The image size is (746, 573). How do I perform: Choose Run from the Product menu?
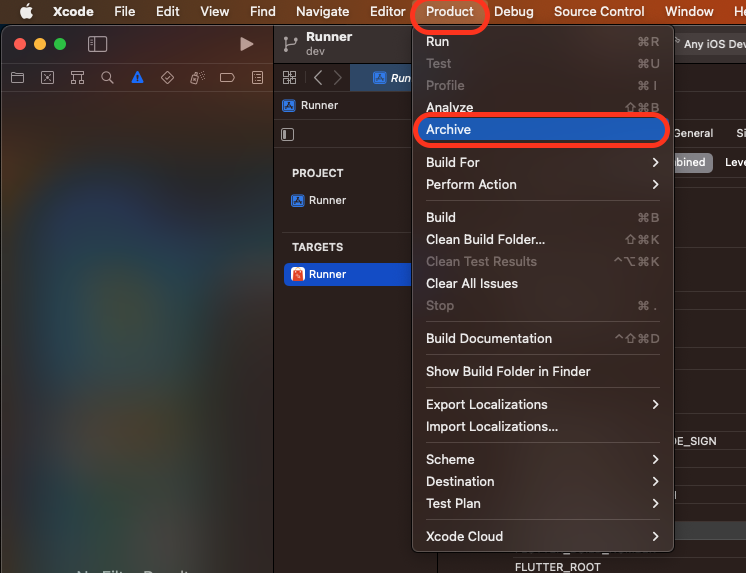click(542, 42)
